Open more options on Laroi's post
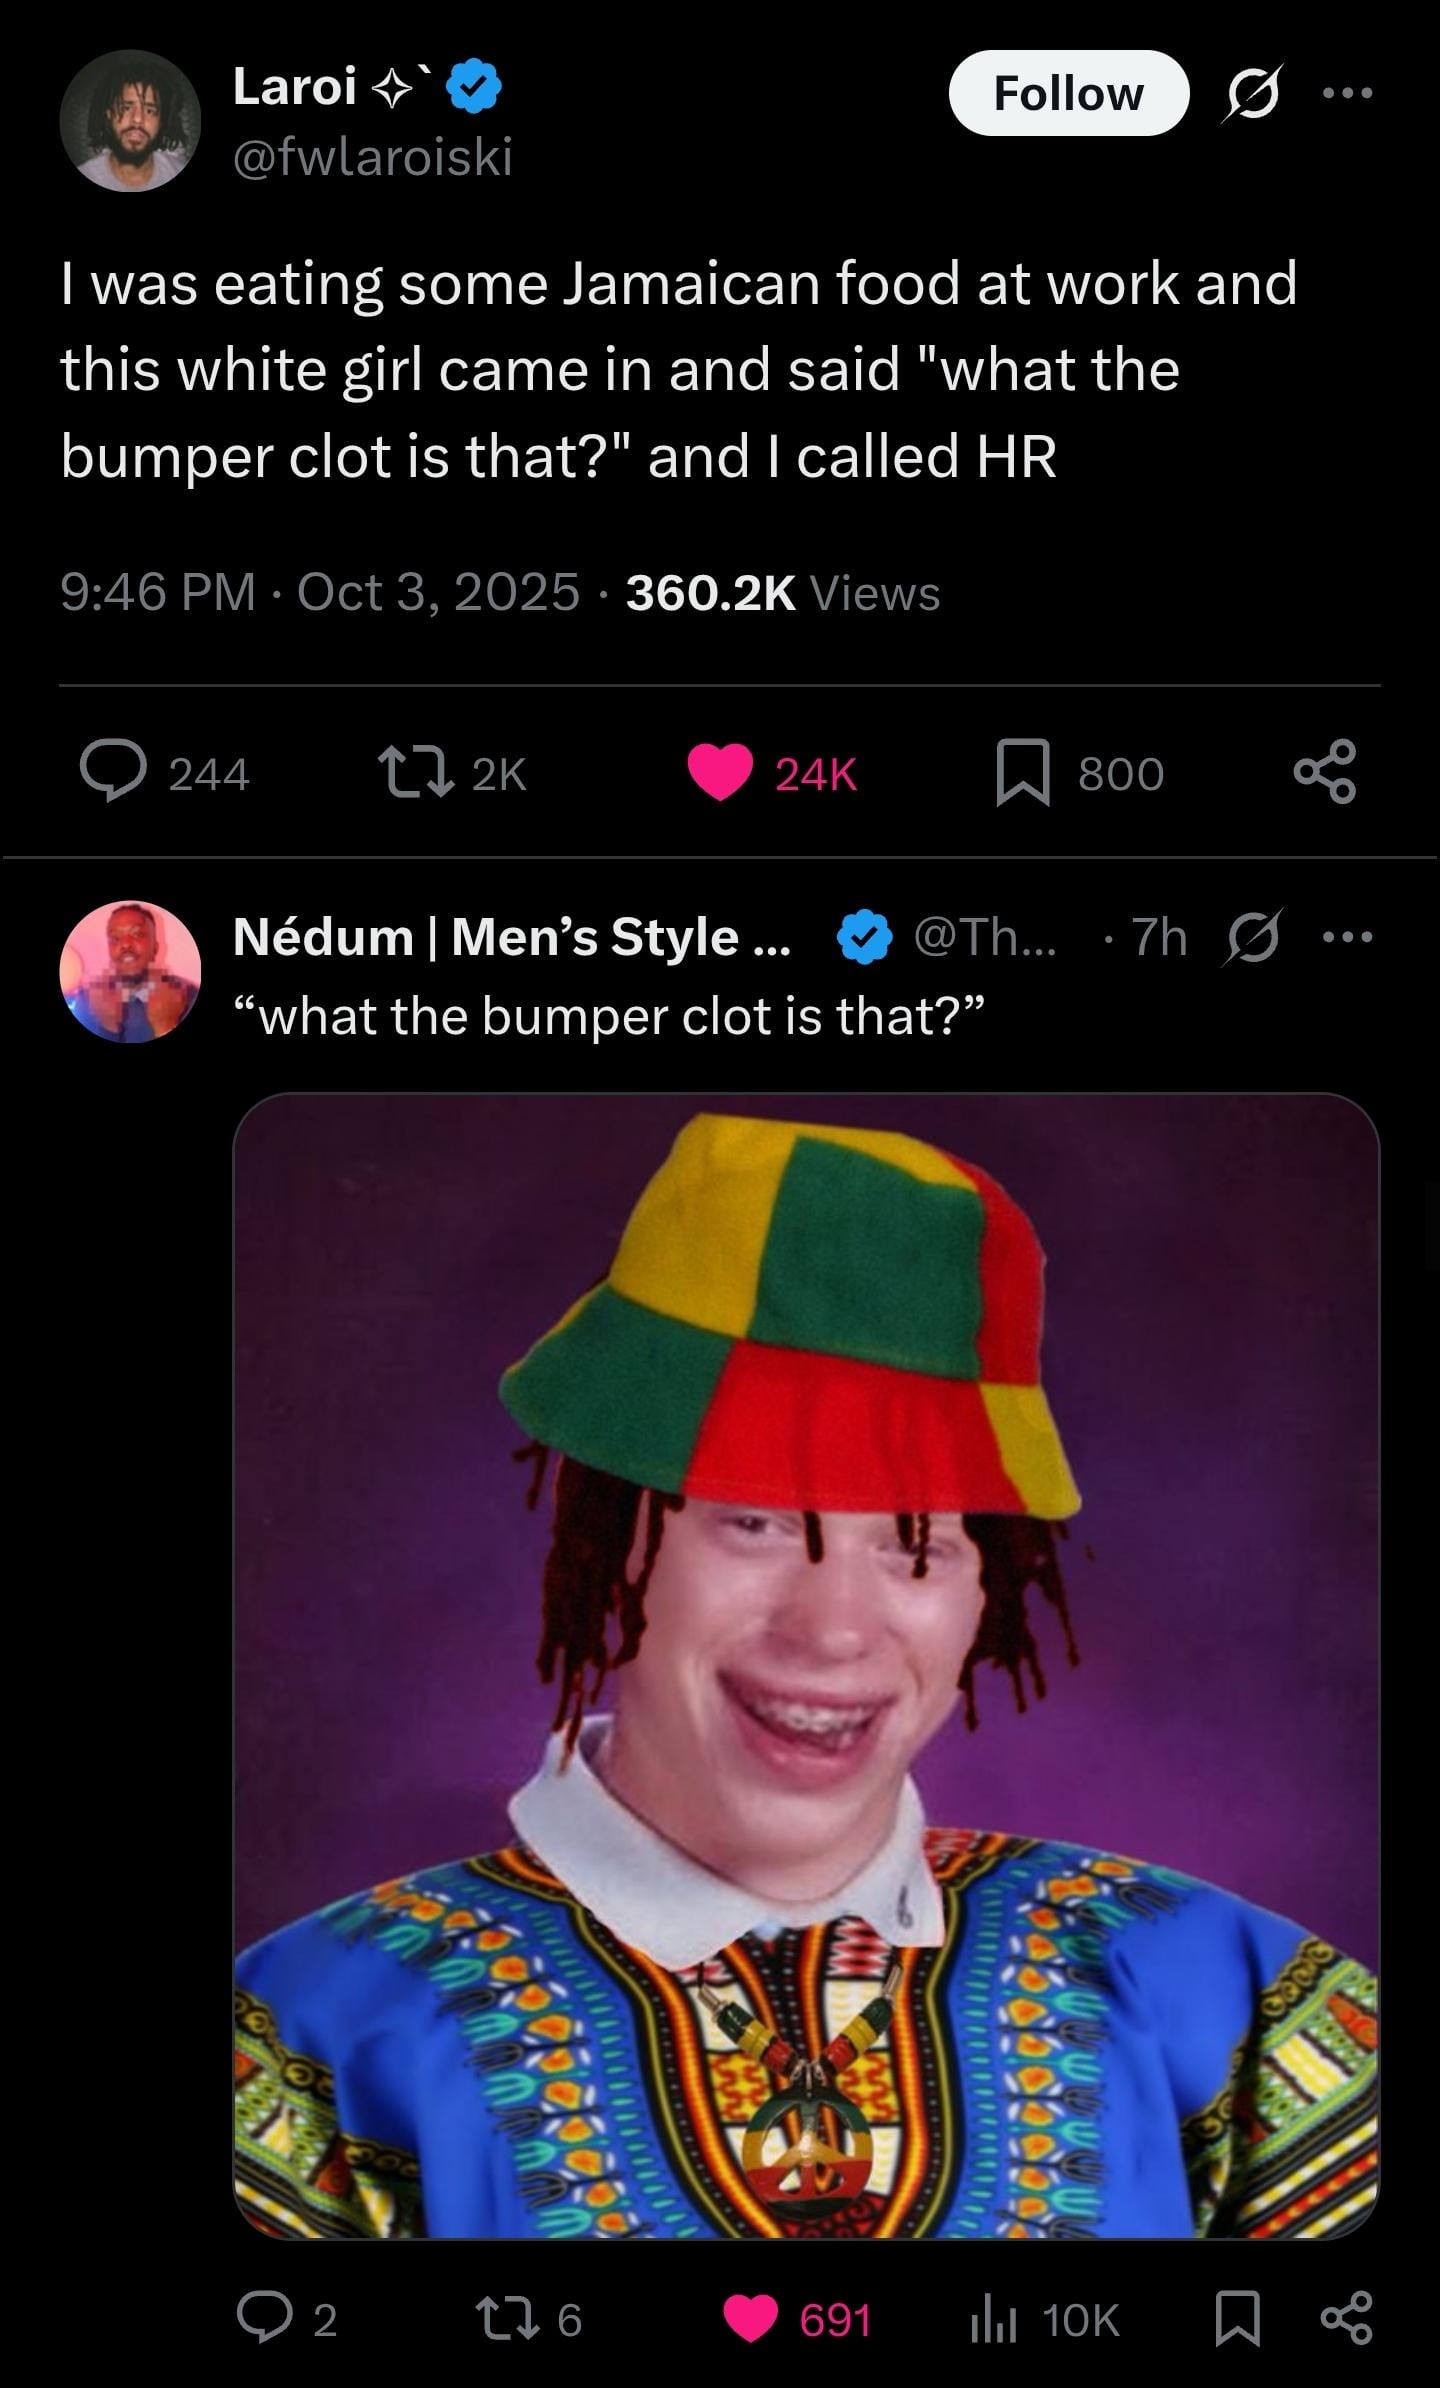Viewport: 1440px width, 2388px height. coord(1347,93)
